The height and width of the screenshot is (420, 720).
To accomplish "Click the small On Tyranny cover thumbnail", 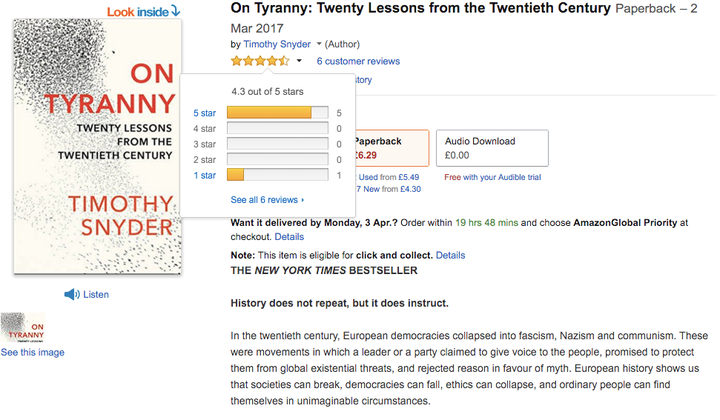I will coord(23,328).
